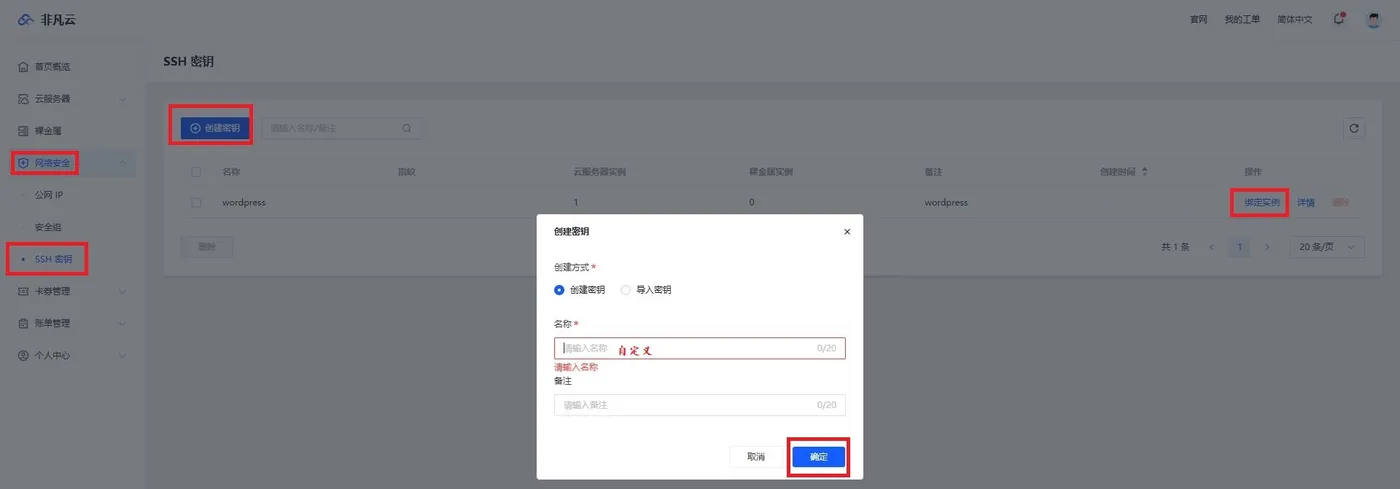Click 绑定实例 for wordpress row
This screenshot has height=489, width=1400.
tap(1262, 202)
